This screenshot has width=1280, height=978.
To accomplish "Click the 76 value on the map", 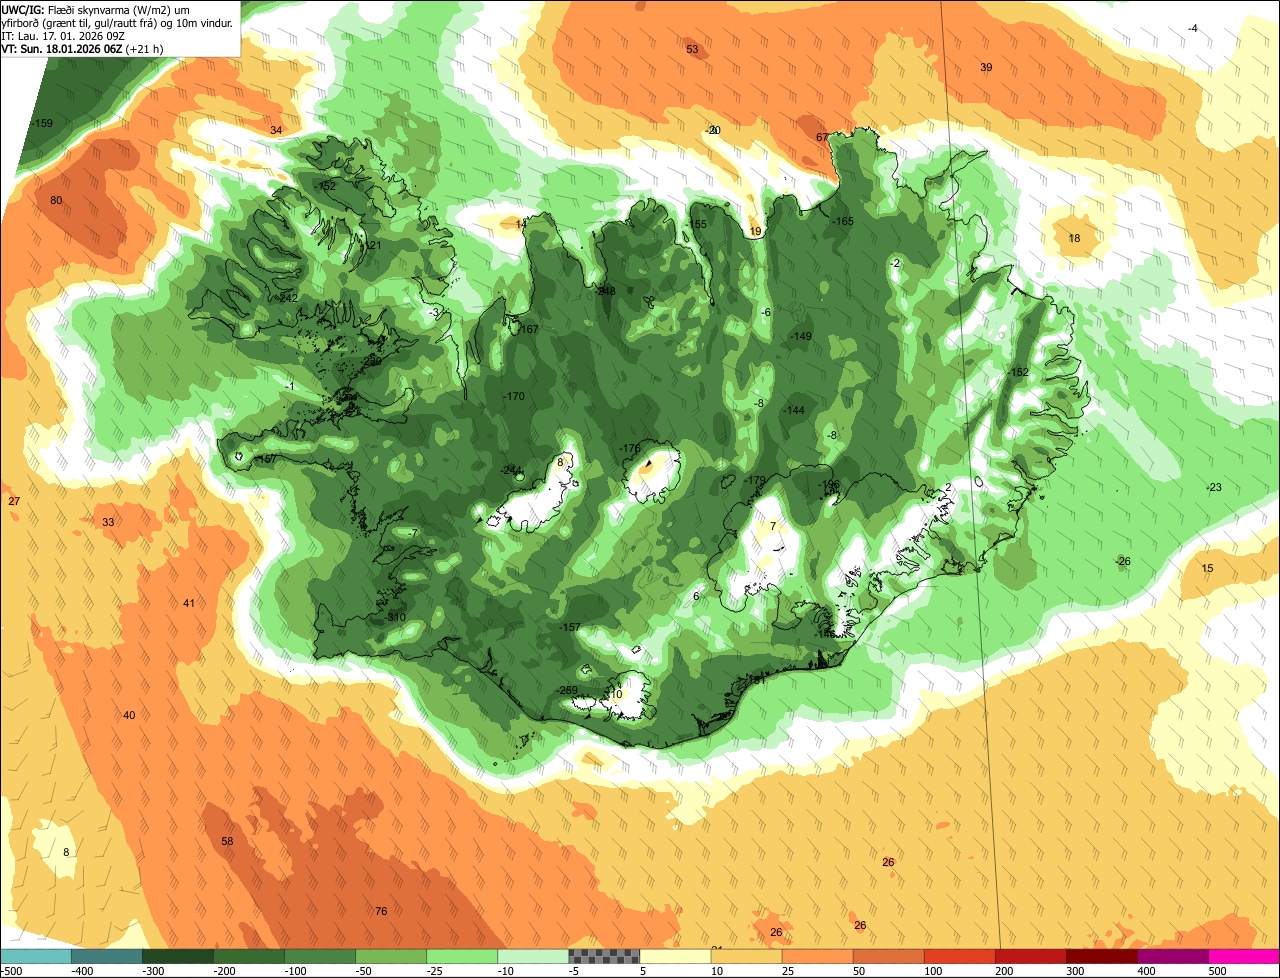I will [x=381, y=911].
